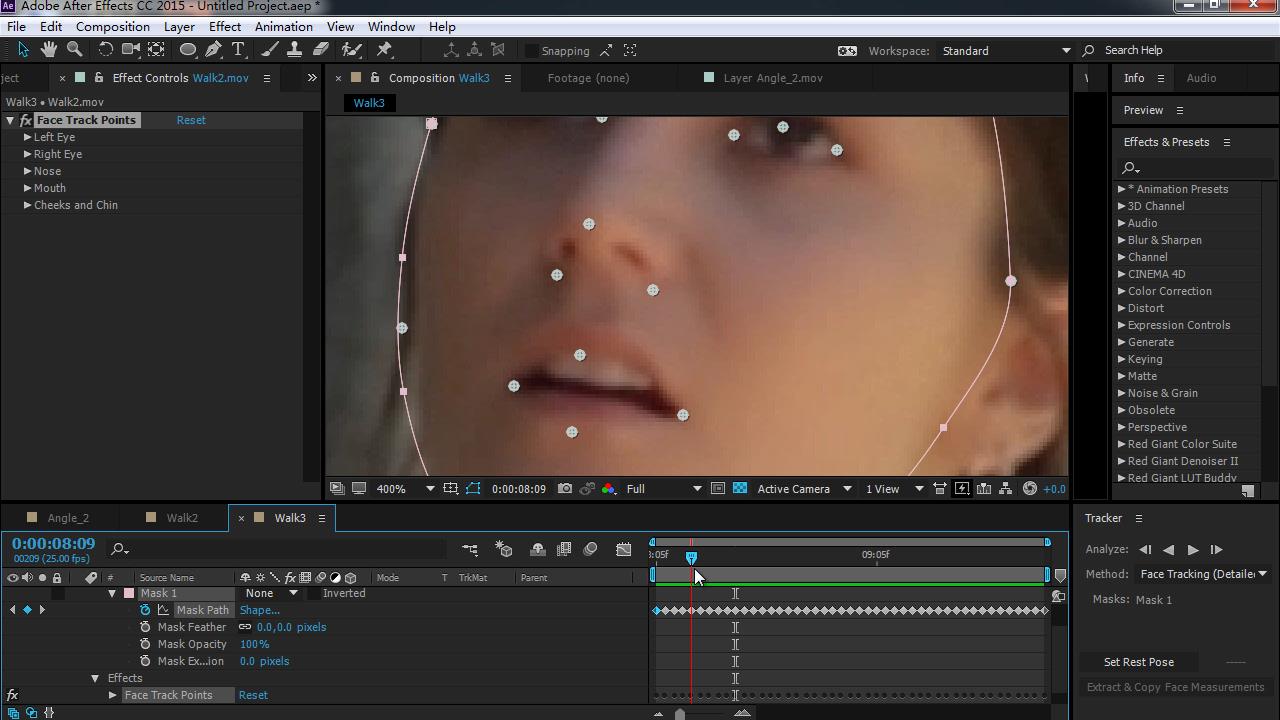Click Fast Previews lightning icon
The height and width of the screenshot is (720, 1280).
(962, 489)
